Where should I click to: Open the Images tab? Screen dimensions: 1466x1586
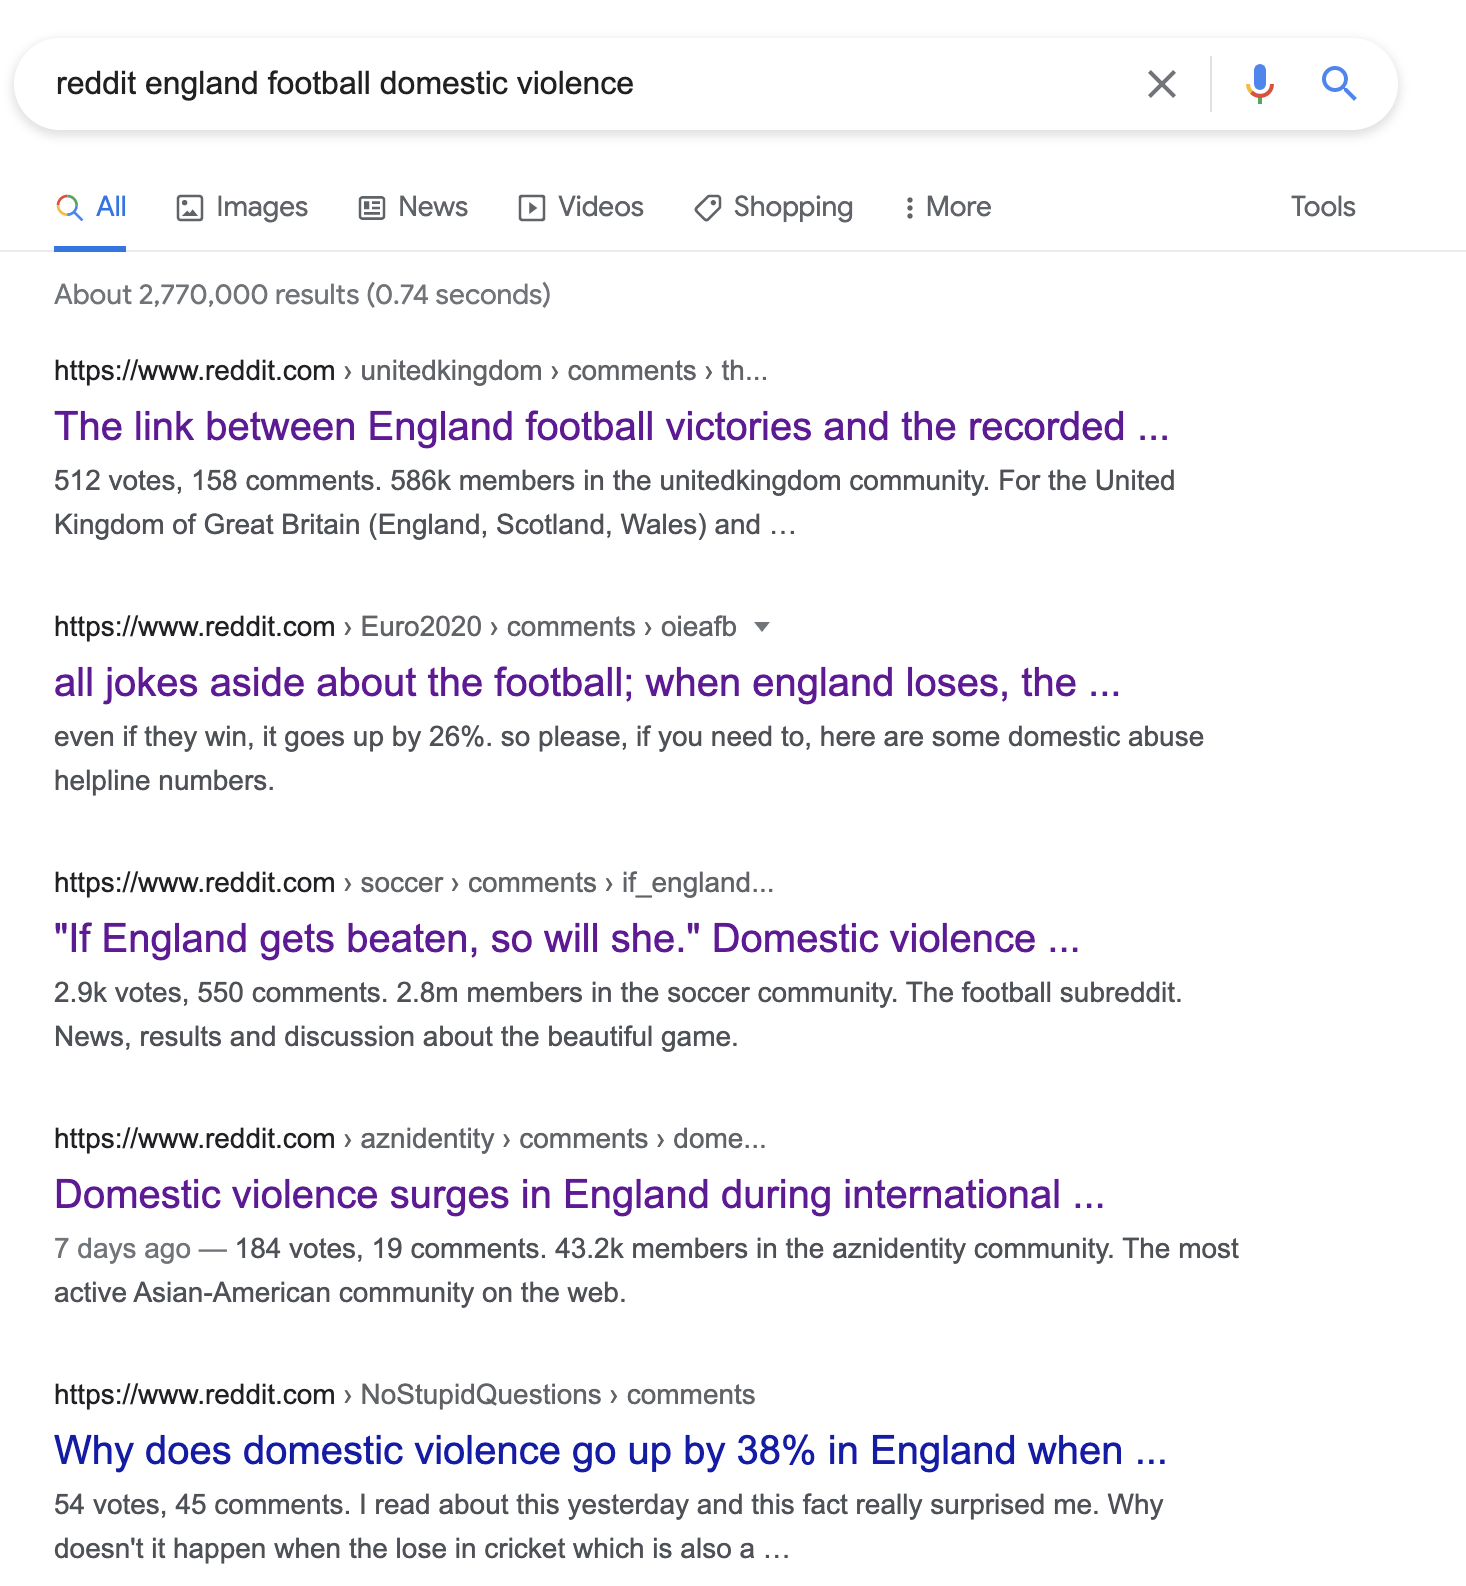[x=242, y=207]
